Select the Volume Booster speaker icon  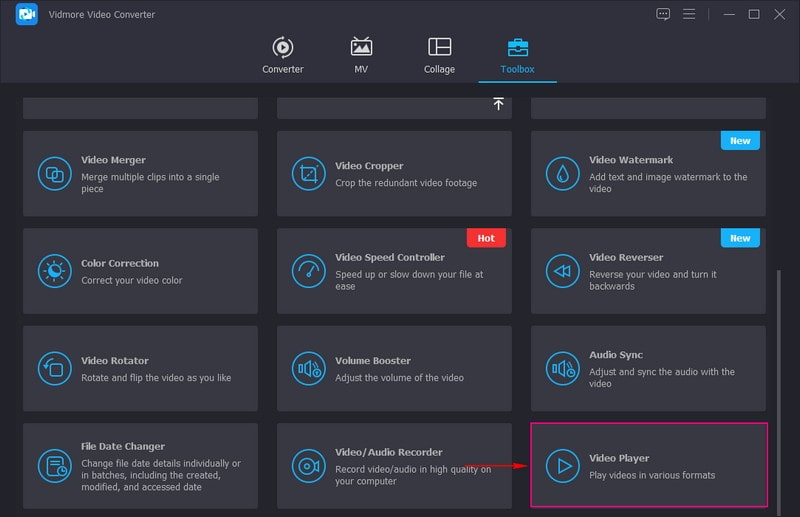[308, 368]
